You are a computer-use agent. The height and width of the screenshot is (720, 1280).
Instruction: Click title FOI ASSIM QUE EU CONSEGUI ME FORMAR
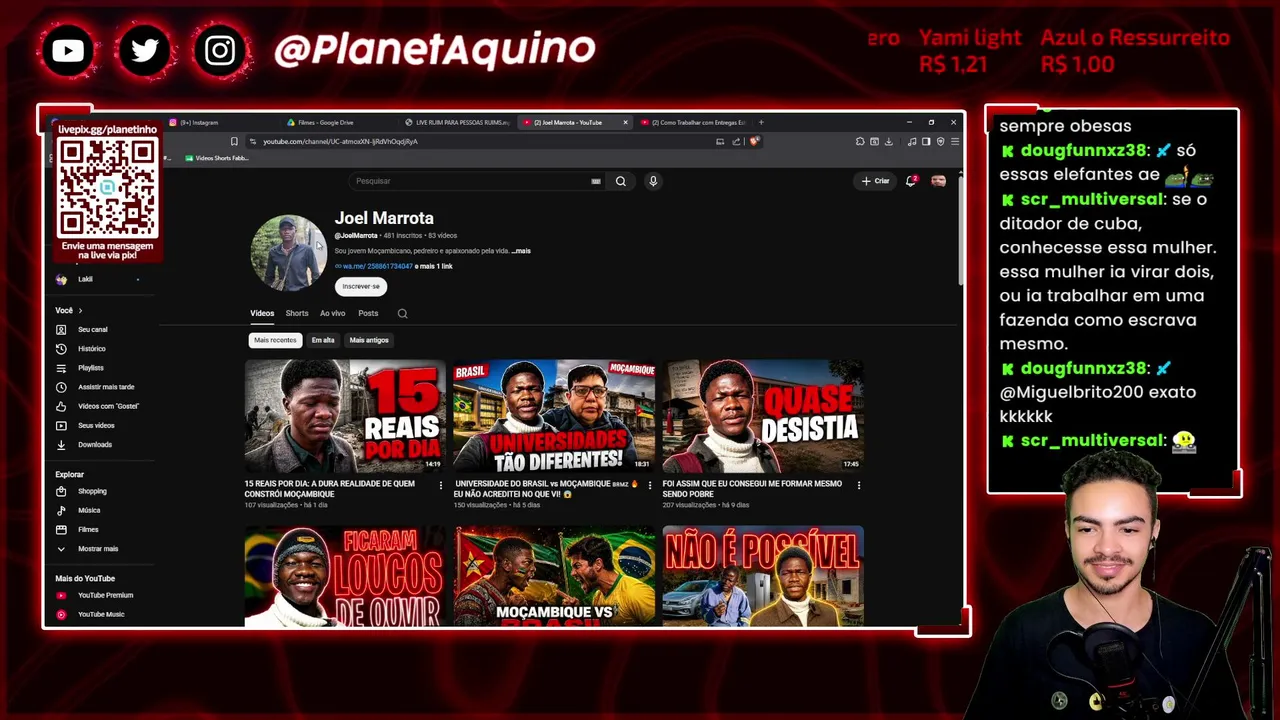(752, 488)
